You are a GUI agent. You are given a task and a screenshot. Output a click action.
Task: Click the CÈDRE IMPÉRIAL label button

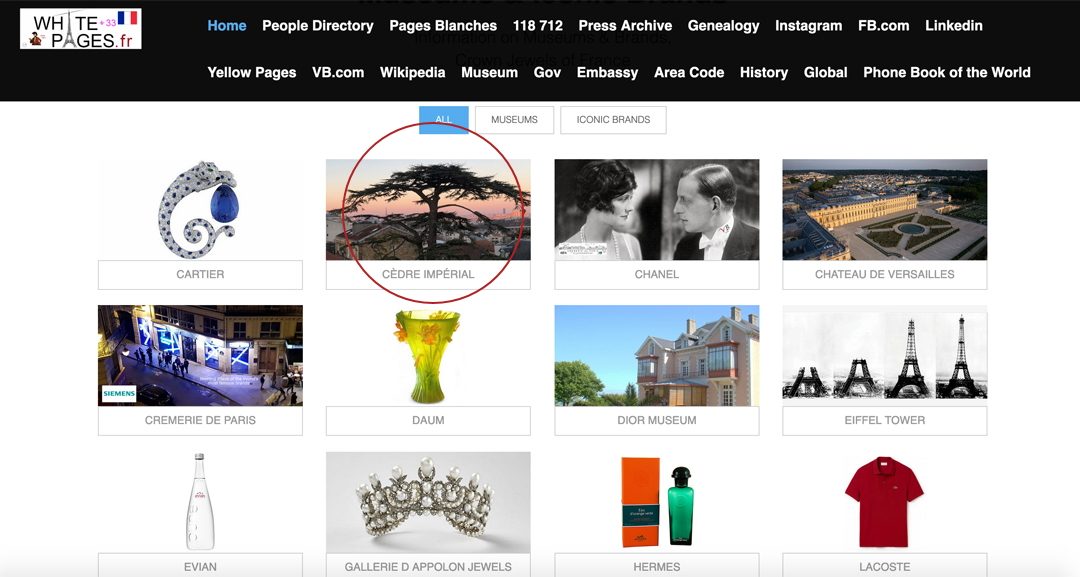tap(428, 275)
